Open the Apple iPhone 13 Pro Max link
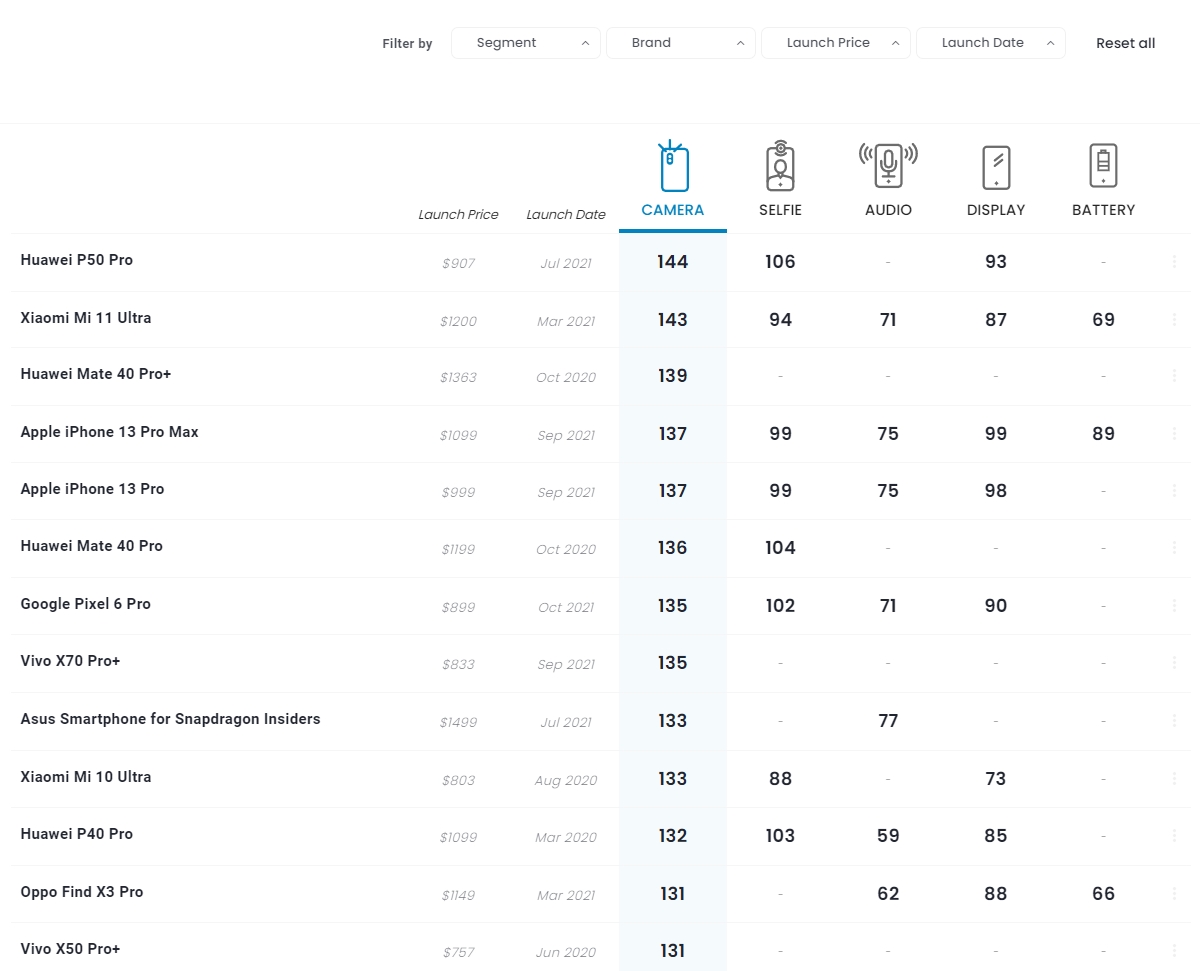 click(x=110, y=432)
